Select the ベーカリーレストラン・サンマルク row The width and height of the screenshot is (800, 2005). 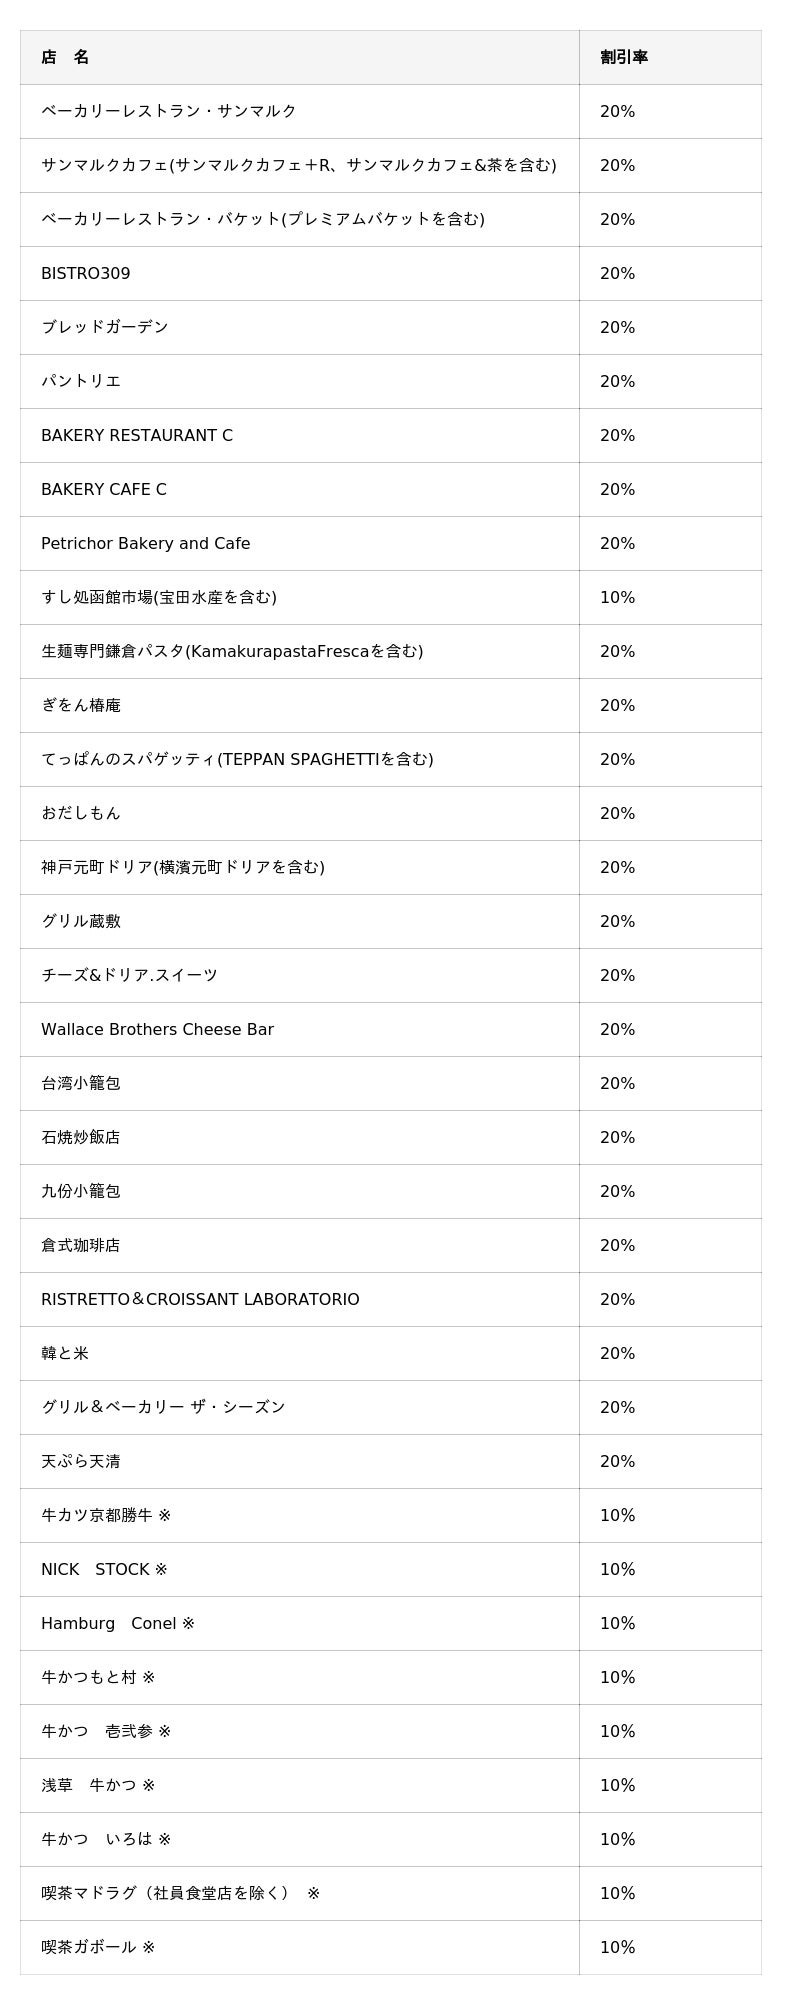click(x=390, y=111)
